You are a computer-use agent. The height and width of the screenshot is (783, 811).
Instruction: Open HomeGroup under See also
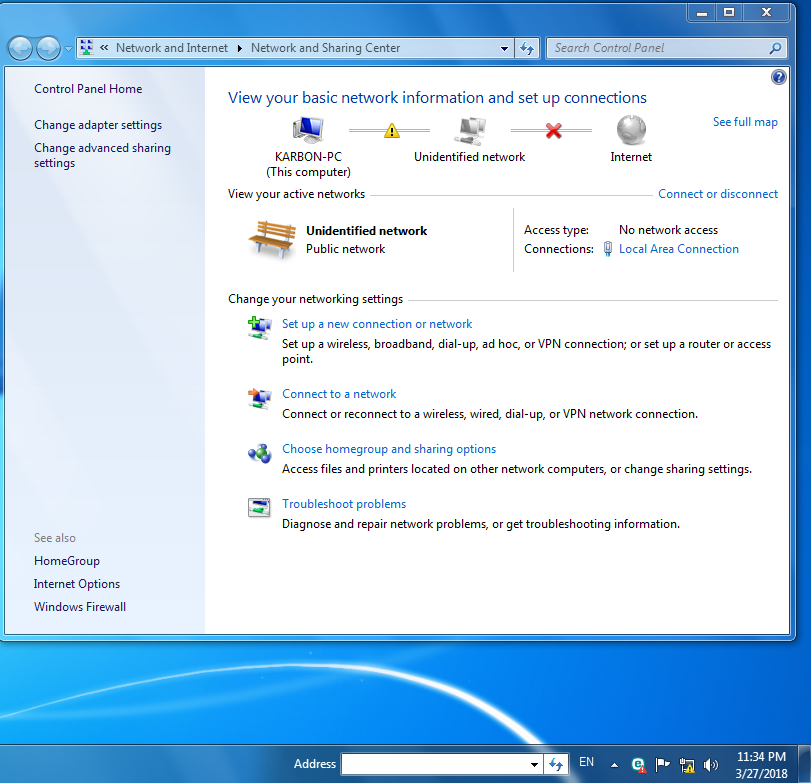pyautogui.click(x=67, y=561)
